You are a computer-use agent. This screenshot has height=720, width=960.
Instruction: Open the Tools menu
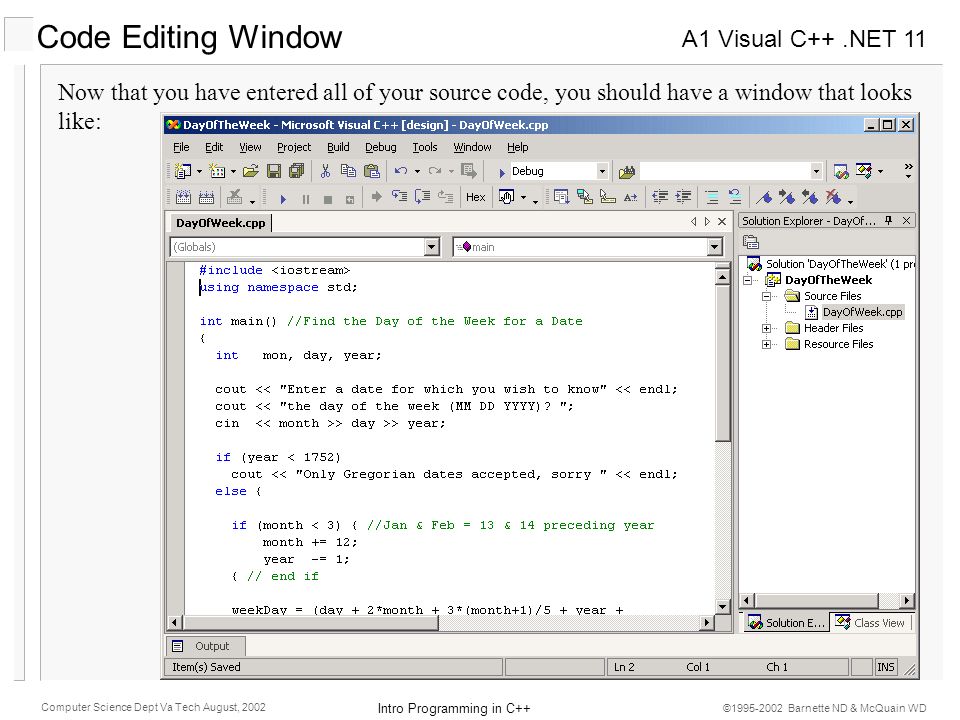point(424,147)
